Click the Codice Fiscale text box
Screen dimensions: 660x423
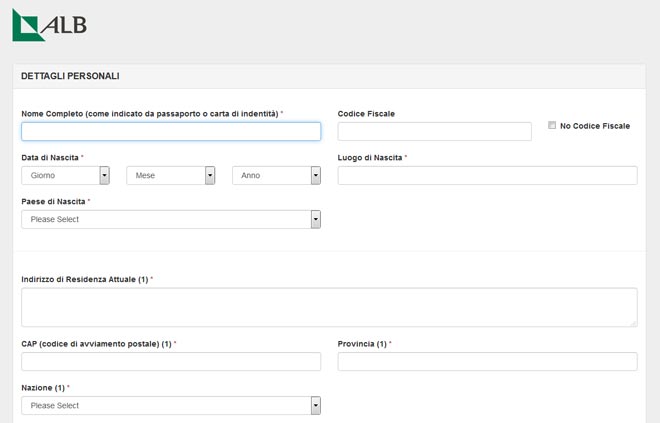click(x=434, y=131)
